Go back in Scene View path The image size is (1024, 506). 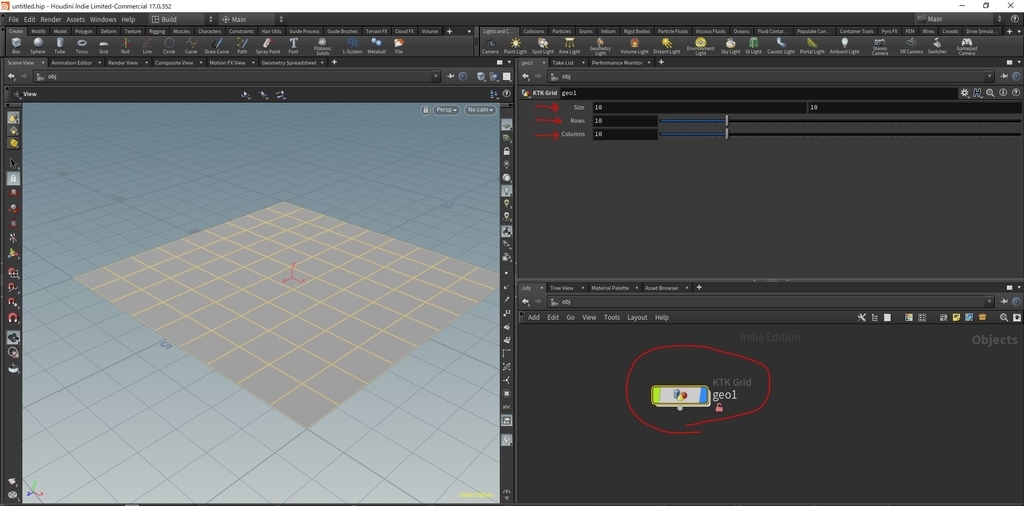pyautogui.click(x=11, y=76)
